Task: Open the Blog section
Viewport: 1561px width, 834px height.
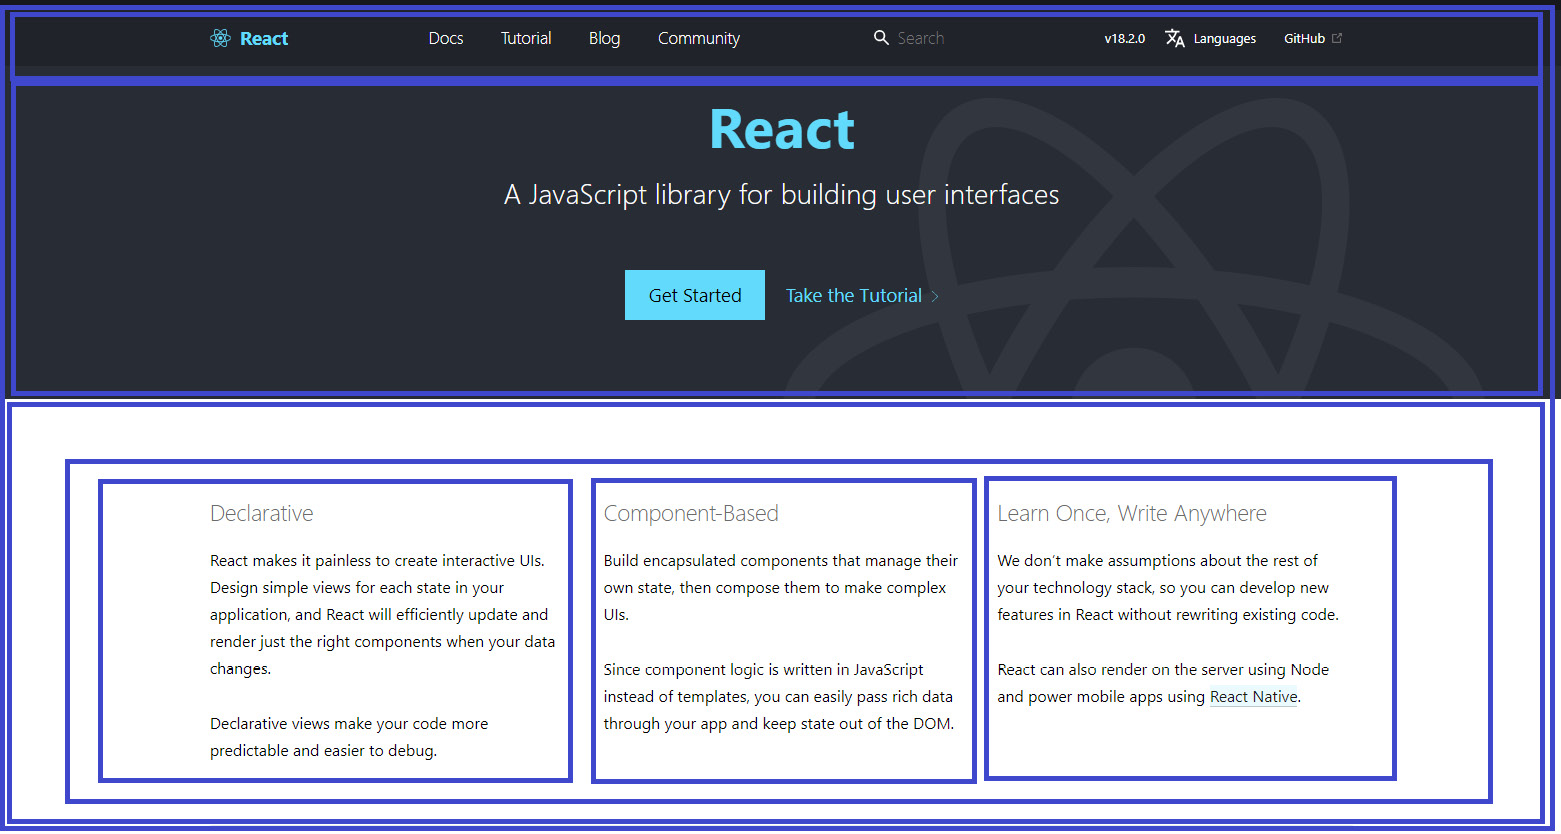Action: point(604,38)
